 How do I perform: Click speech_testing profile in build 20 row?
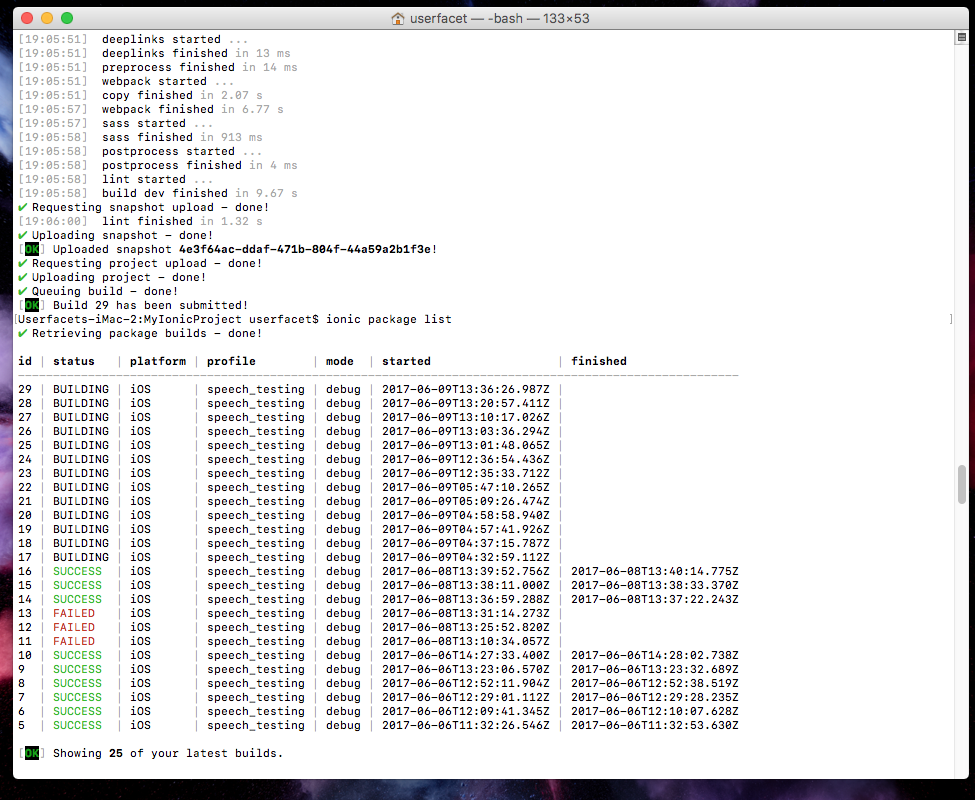click(x=256, y=515)
